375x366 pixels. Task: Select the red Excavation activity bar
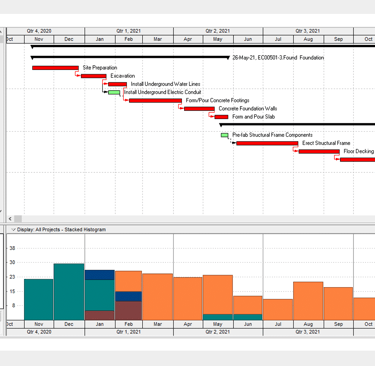[x=94, y=76]
